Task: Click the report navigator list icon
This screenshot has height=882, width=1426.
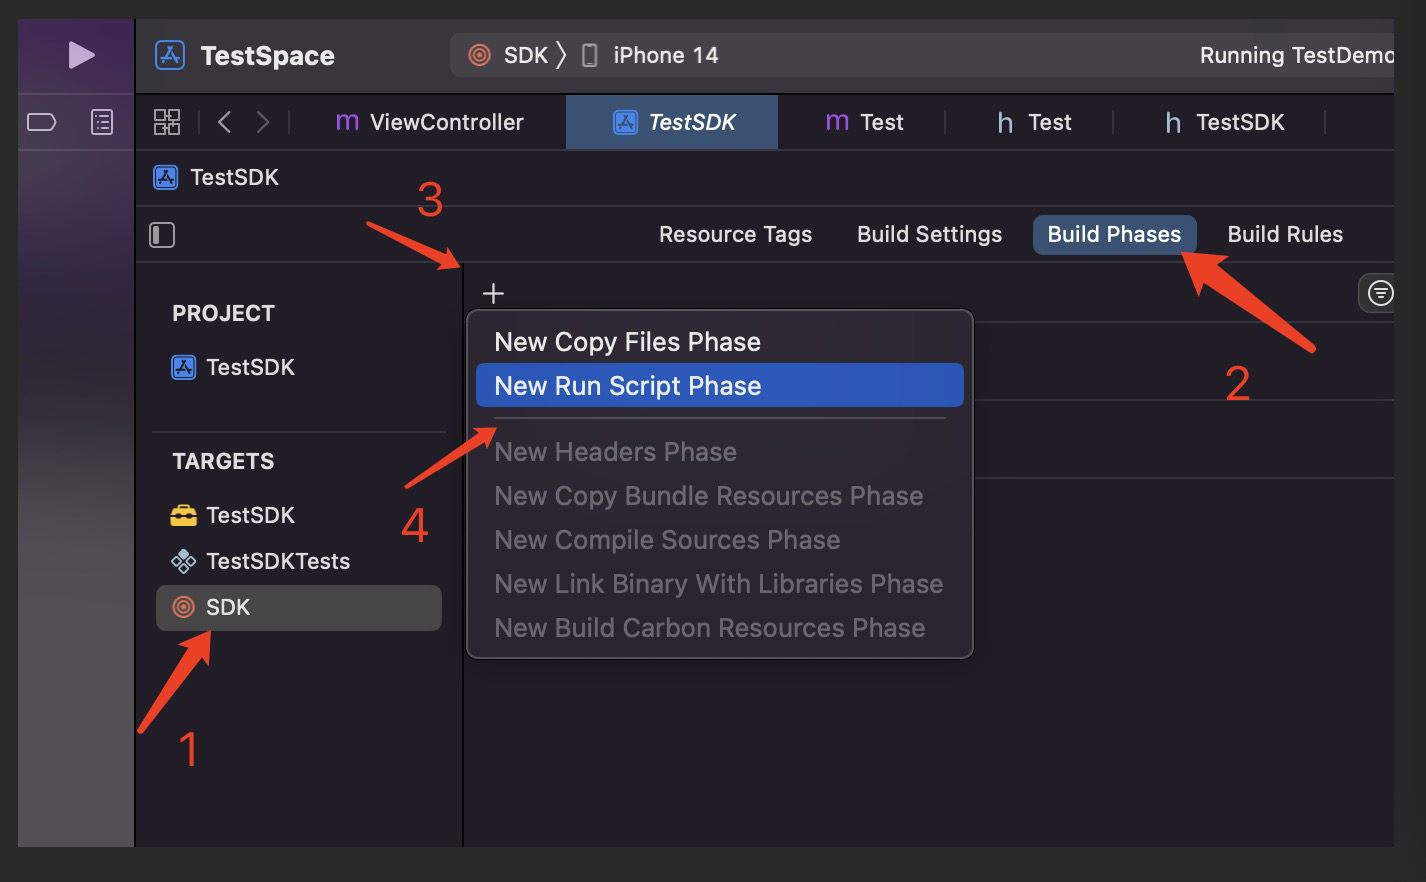Action: 102,122
